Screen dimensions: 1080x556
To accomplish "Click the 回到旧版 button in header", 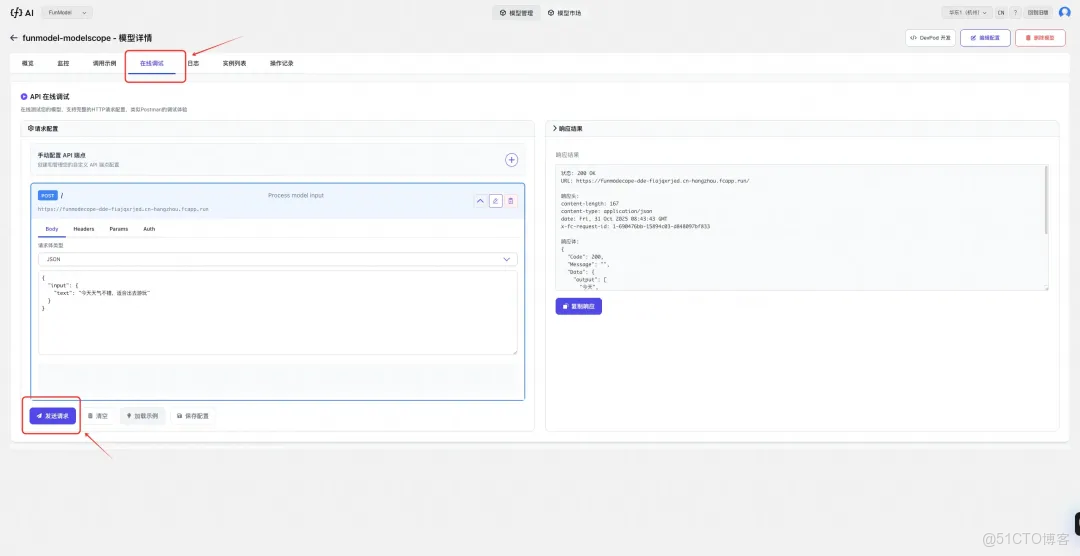I will (x=1039, y=12).
